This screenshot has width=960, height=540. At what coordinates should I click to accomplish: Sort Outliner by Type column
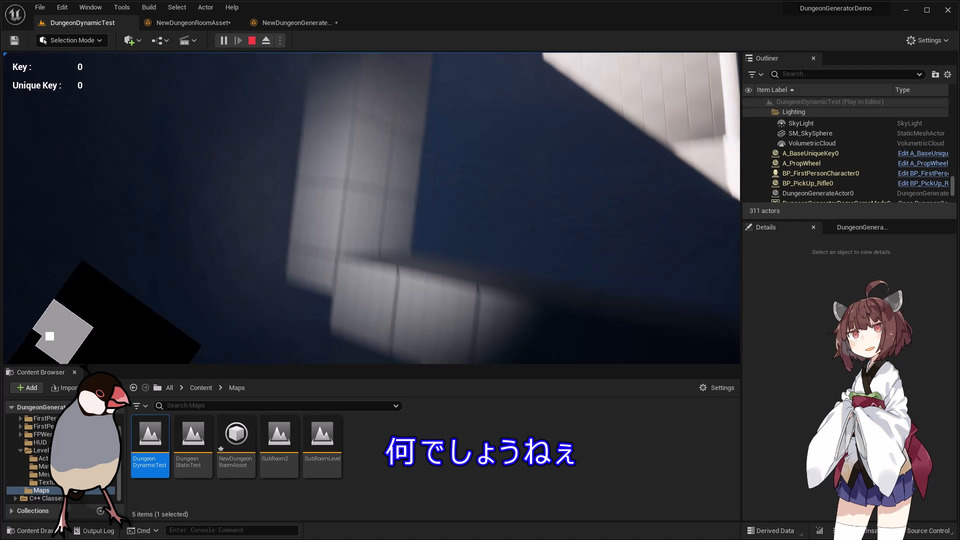(x=902, y=90)
